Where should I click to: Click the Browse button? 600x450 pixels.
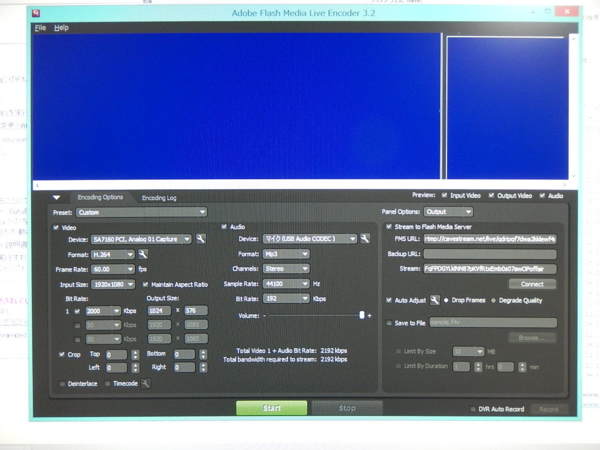(x=532, y=338)
